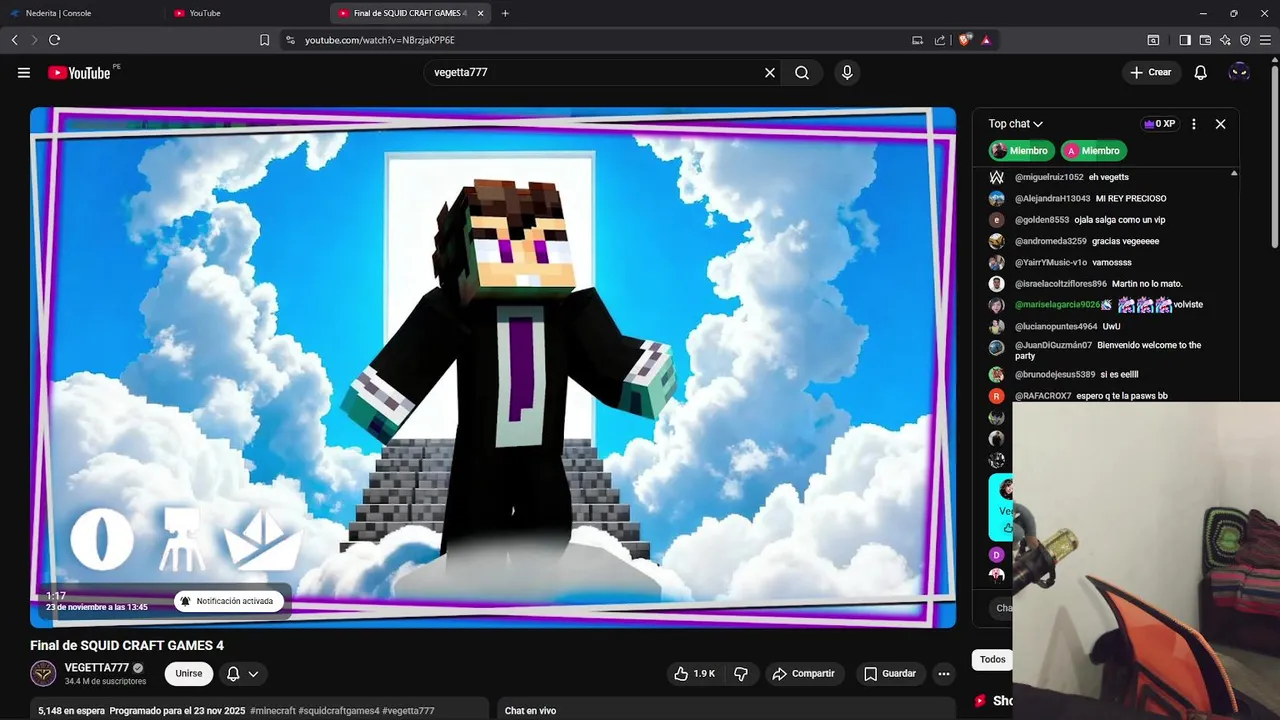Open browser tab search button

[x=1153, y=40]
